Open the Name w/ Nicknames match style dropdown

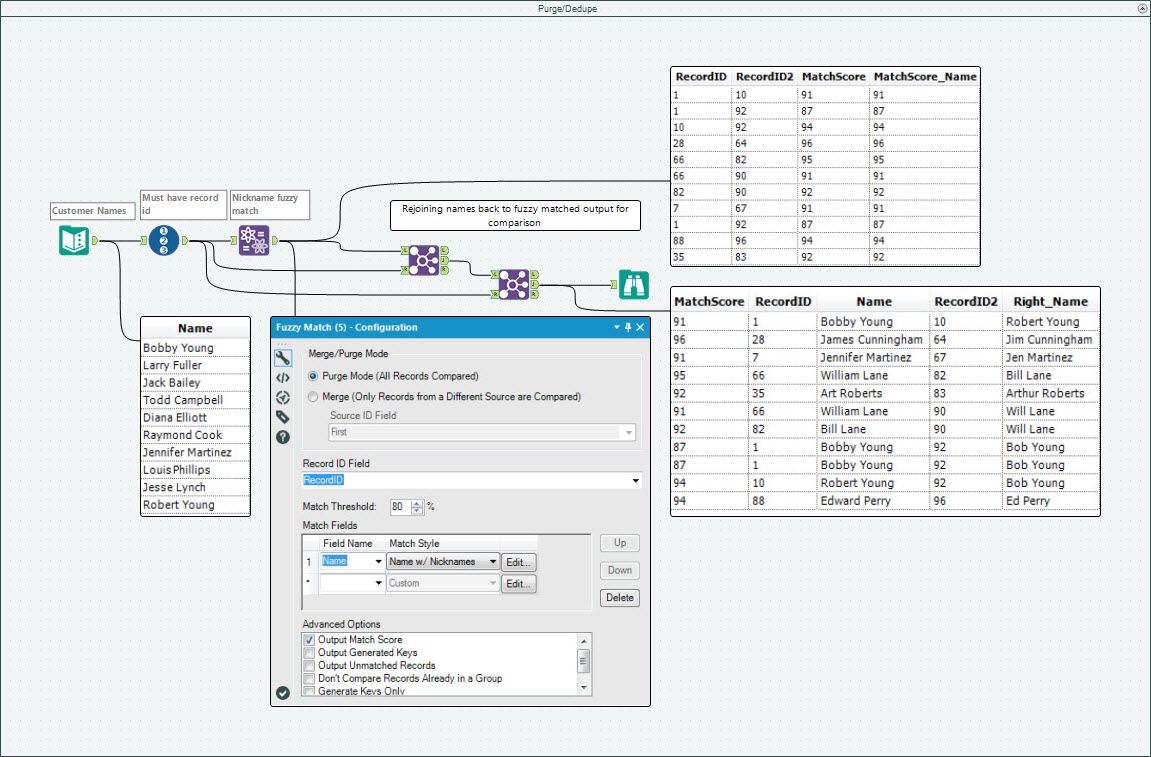click(x=493, y=562)
